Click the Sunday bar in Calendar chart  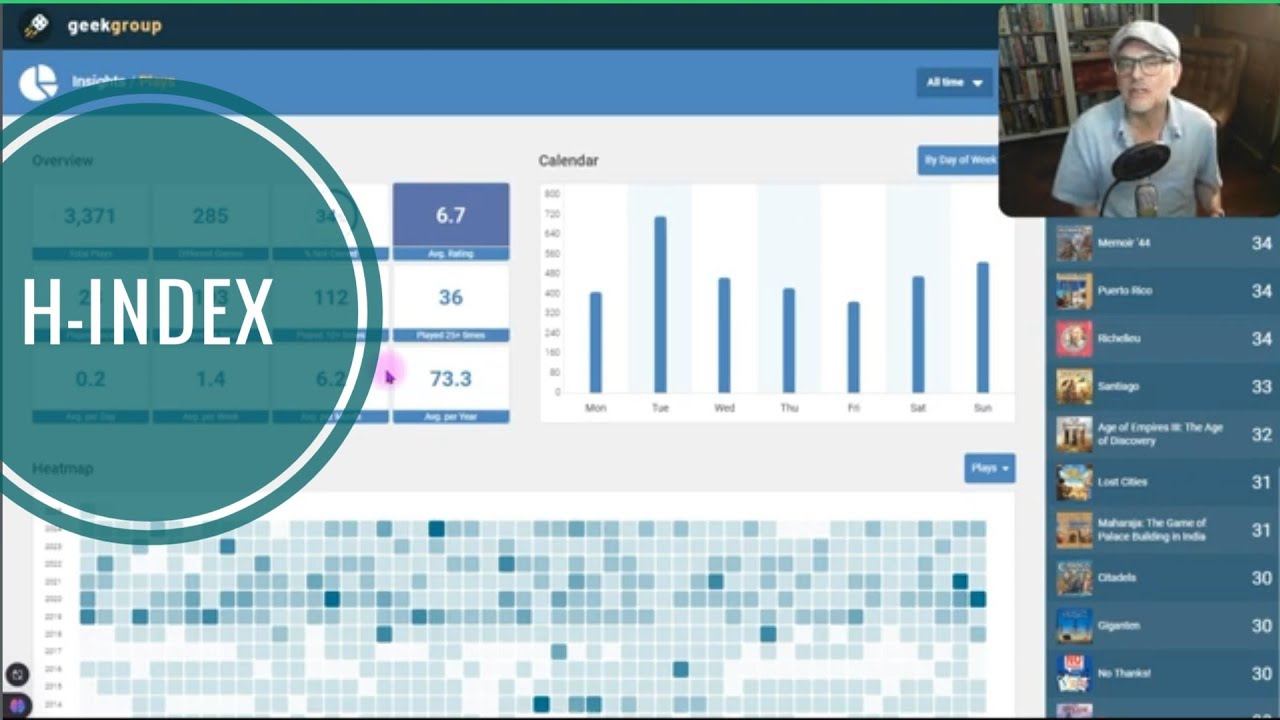point(983,327)
